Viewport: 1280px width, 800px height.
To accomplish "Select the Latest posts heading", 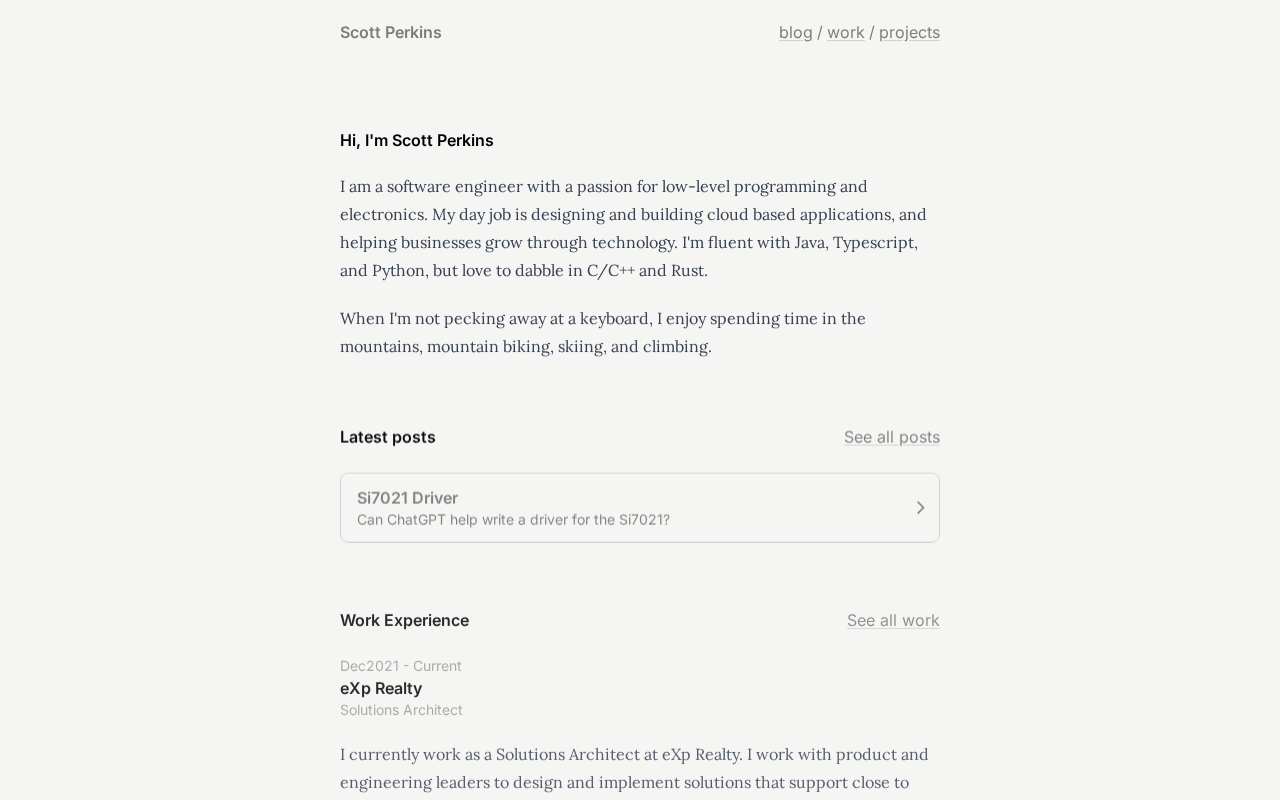I will (x=387, y=437).
